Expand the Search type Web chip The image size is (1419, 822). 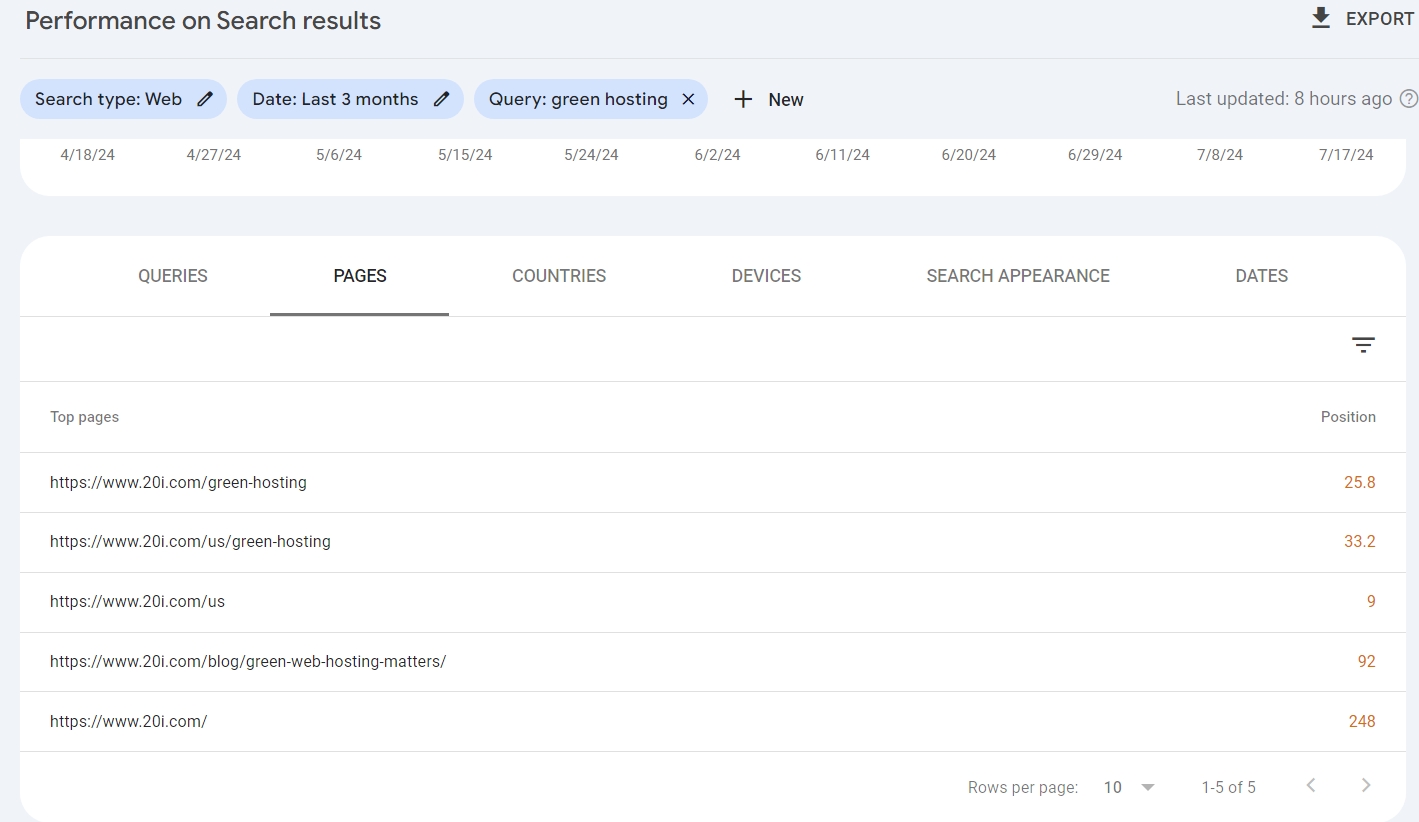click(108, 99)
